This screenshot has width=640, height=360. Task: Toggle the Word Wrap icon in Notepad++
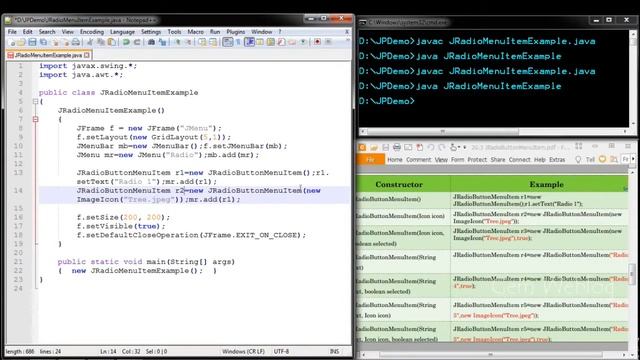pyautogui.click(x=228, y=42)
